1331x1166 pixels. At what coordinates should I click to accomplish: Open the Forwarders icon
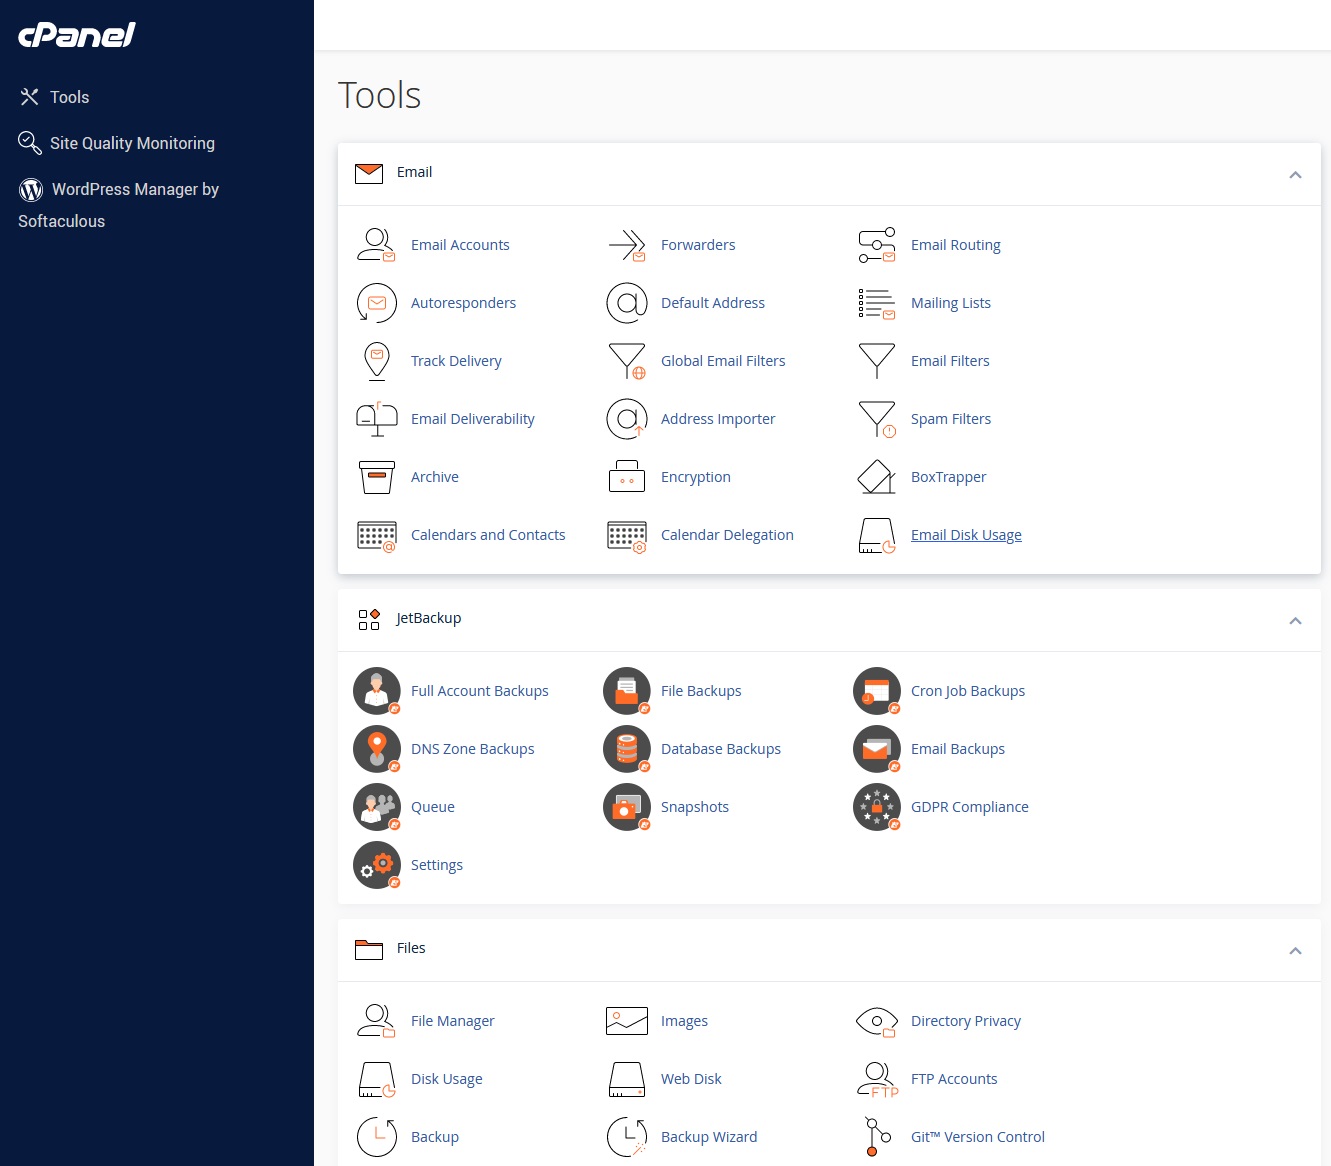pyautogui.click(x=627, y=245)
